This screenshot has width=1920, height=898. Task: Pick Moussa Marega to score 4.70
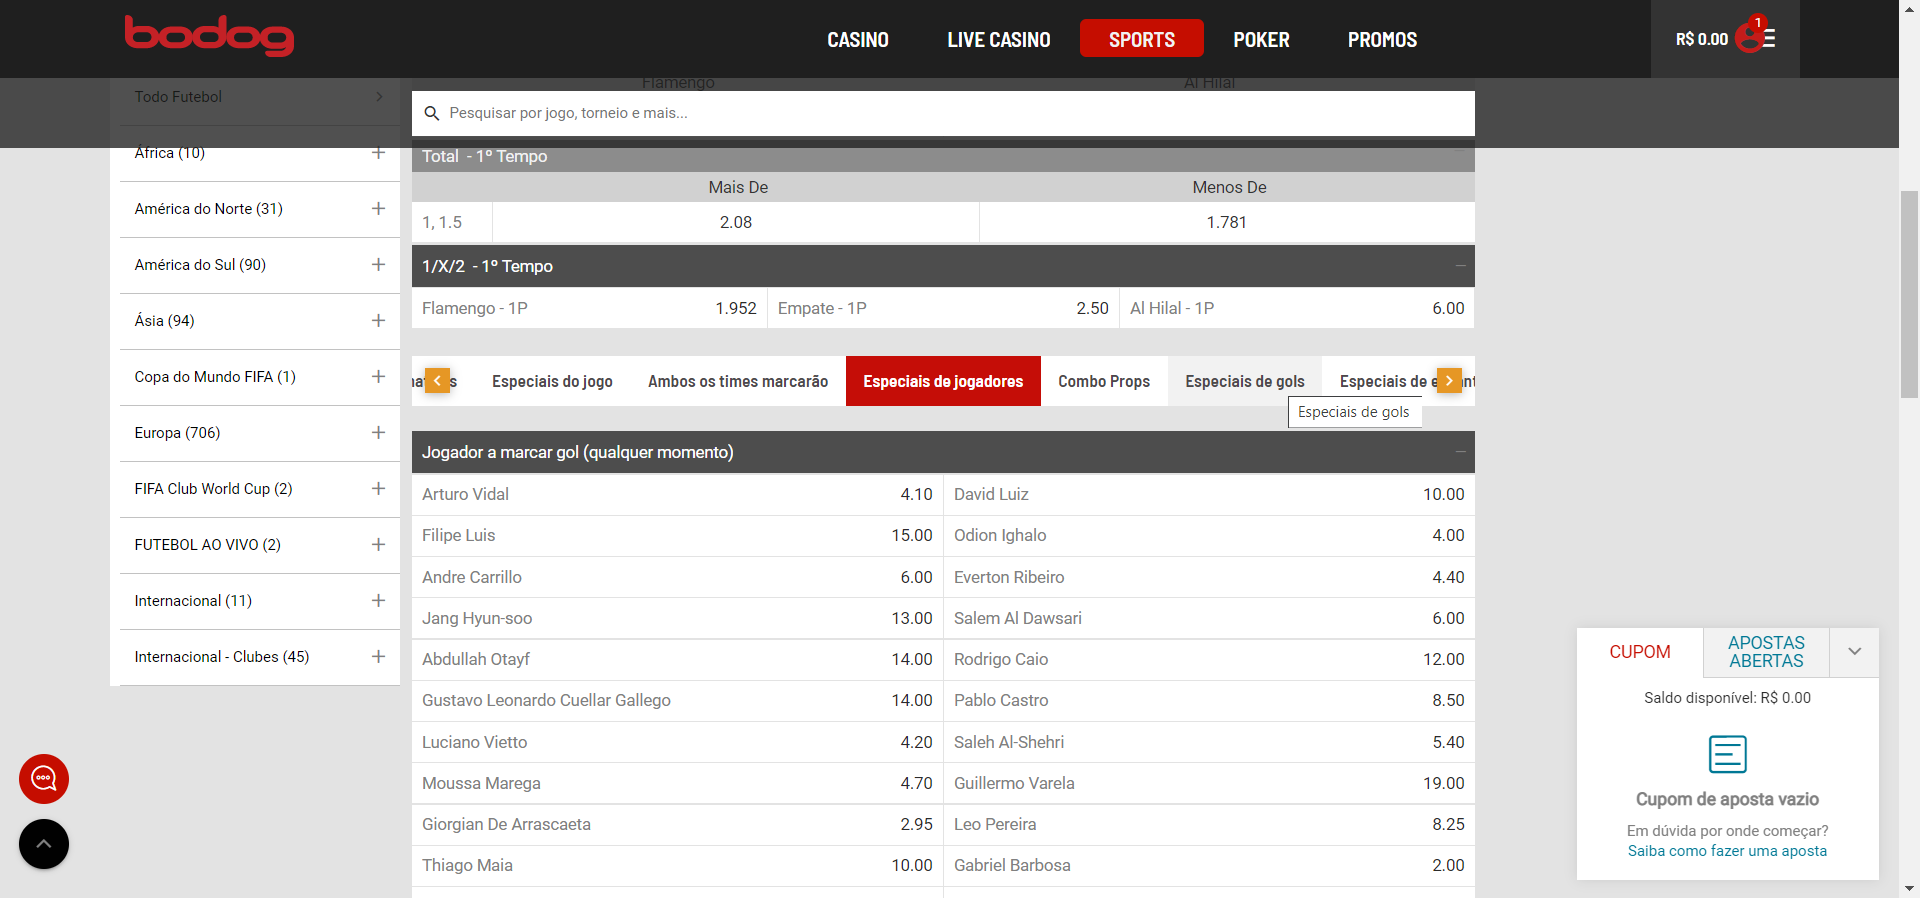(x=677, y=783)
